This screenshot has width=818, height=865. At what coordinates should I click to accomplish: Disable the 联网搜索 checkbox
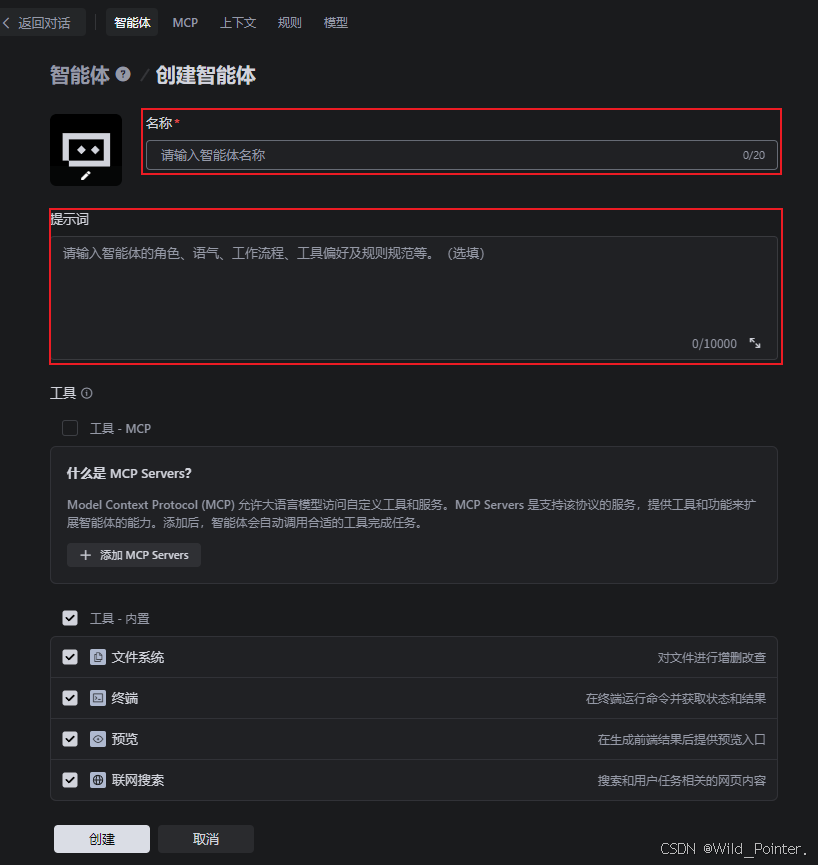click(70, 780)
